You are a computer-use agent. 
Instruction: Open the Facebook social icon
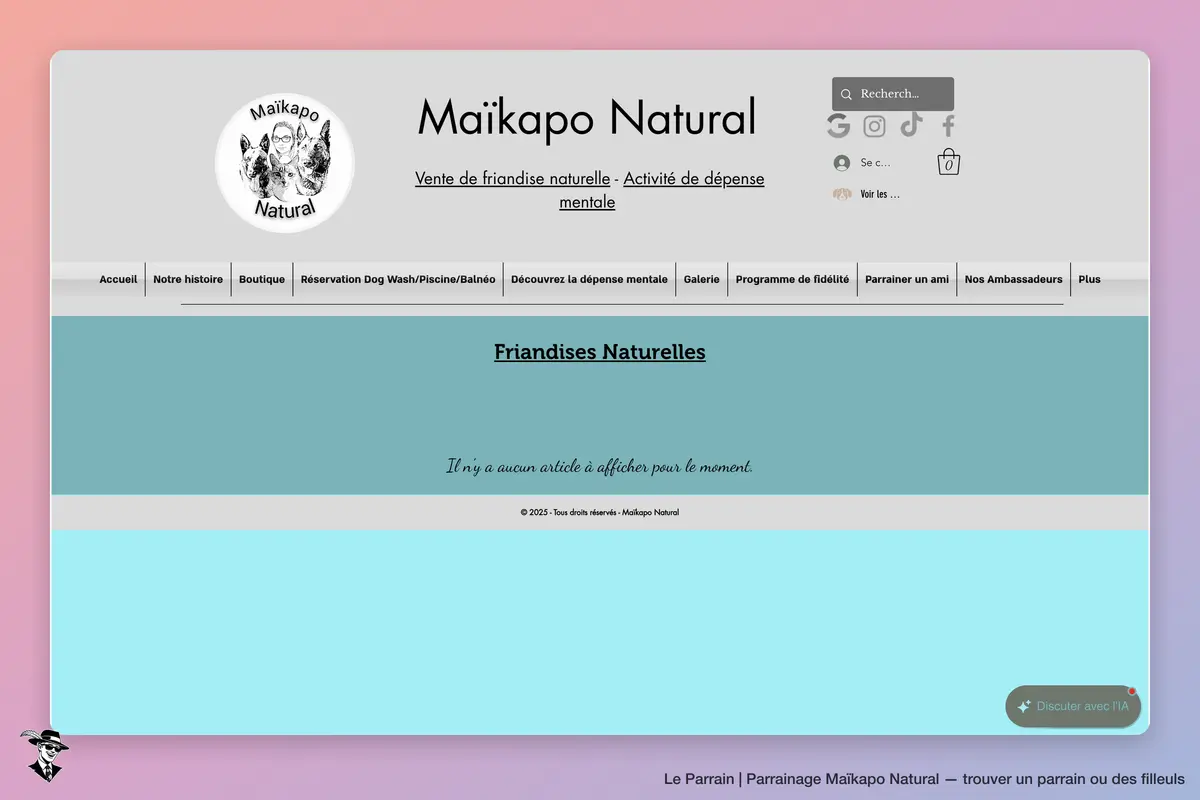pyautogui.click(x=949, y=126)
